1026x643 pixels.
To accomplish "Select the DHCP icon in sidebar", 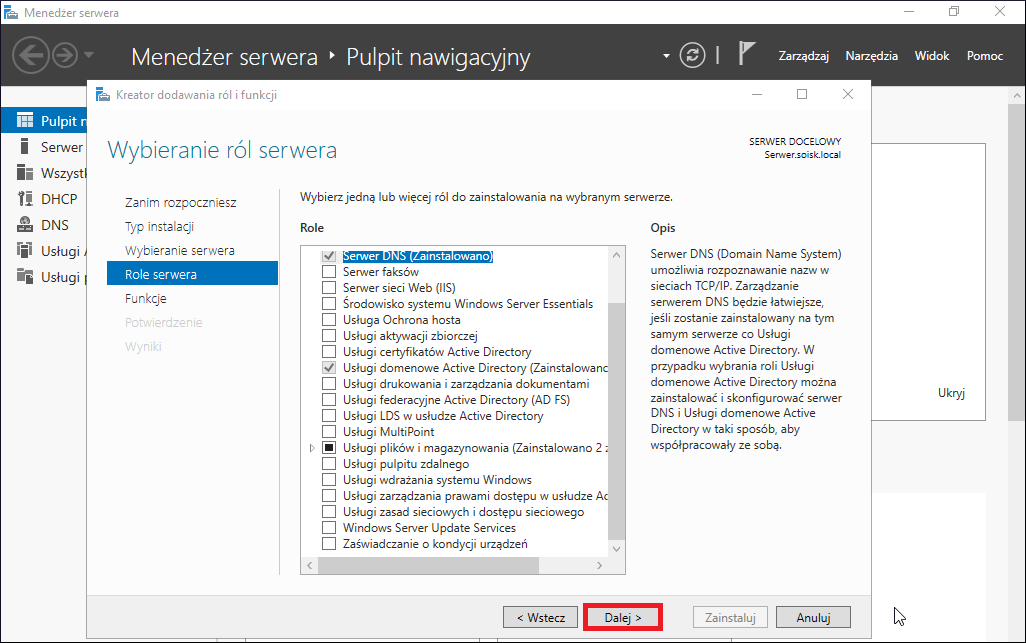I will click(25, 198).
